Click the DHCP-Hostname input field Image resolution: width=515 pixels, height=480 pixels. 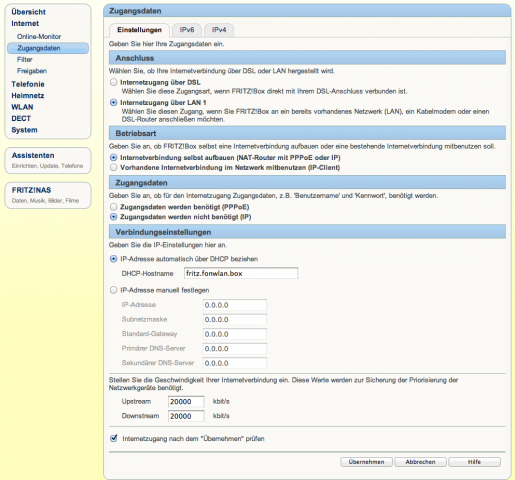click(x=241, y=273)
